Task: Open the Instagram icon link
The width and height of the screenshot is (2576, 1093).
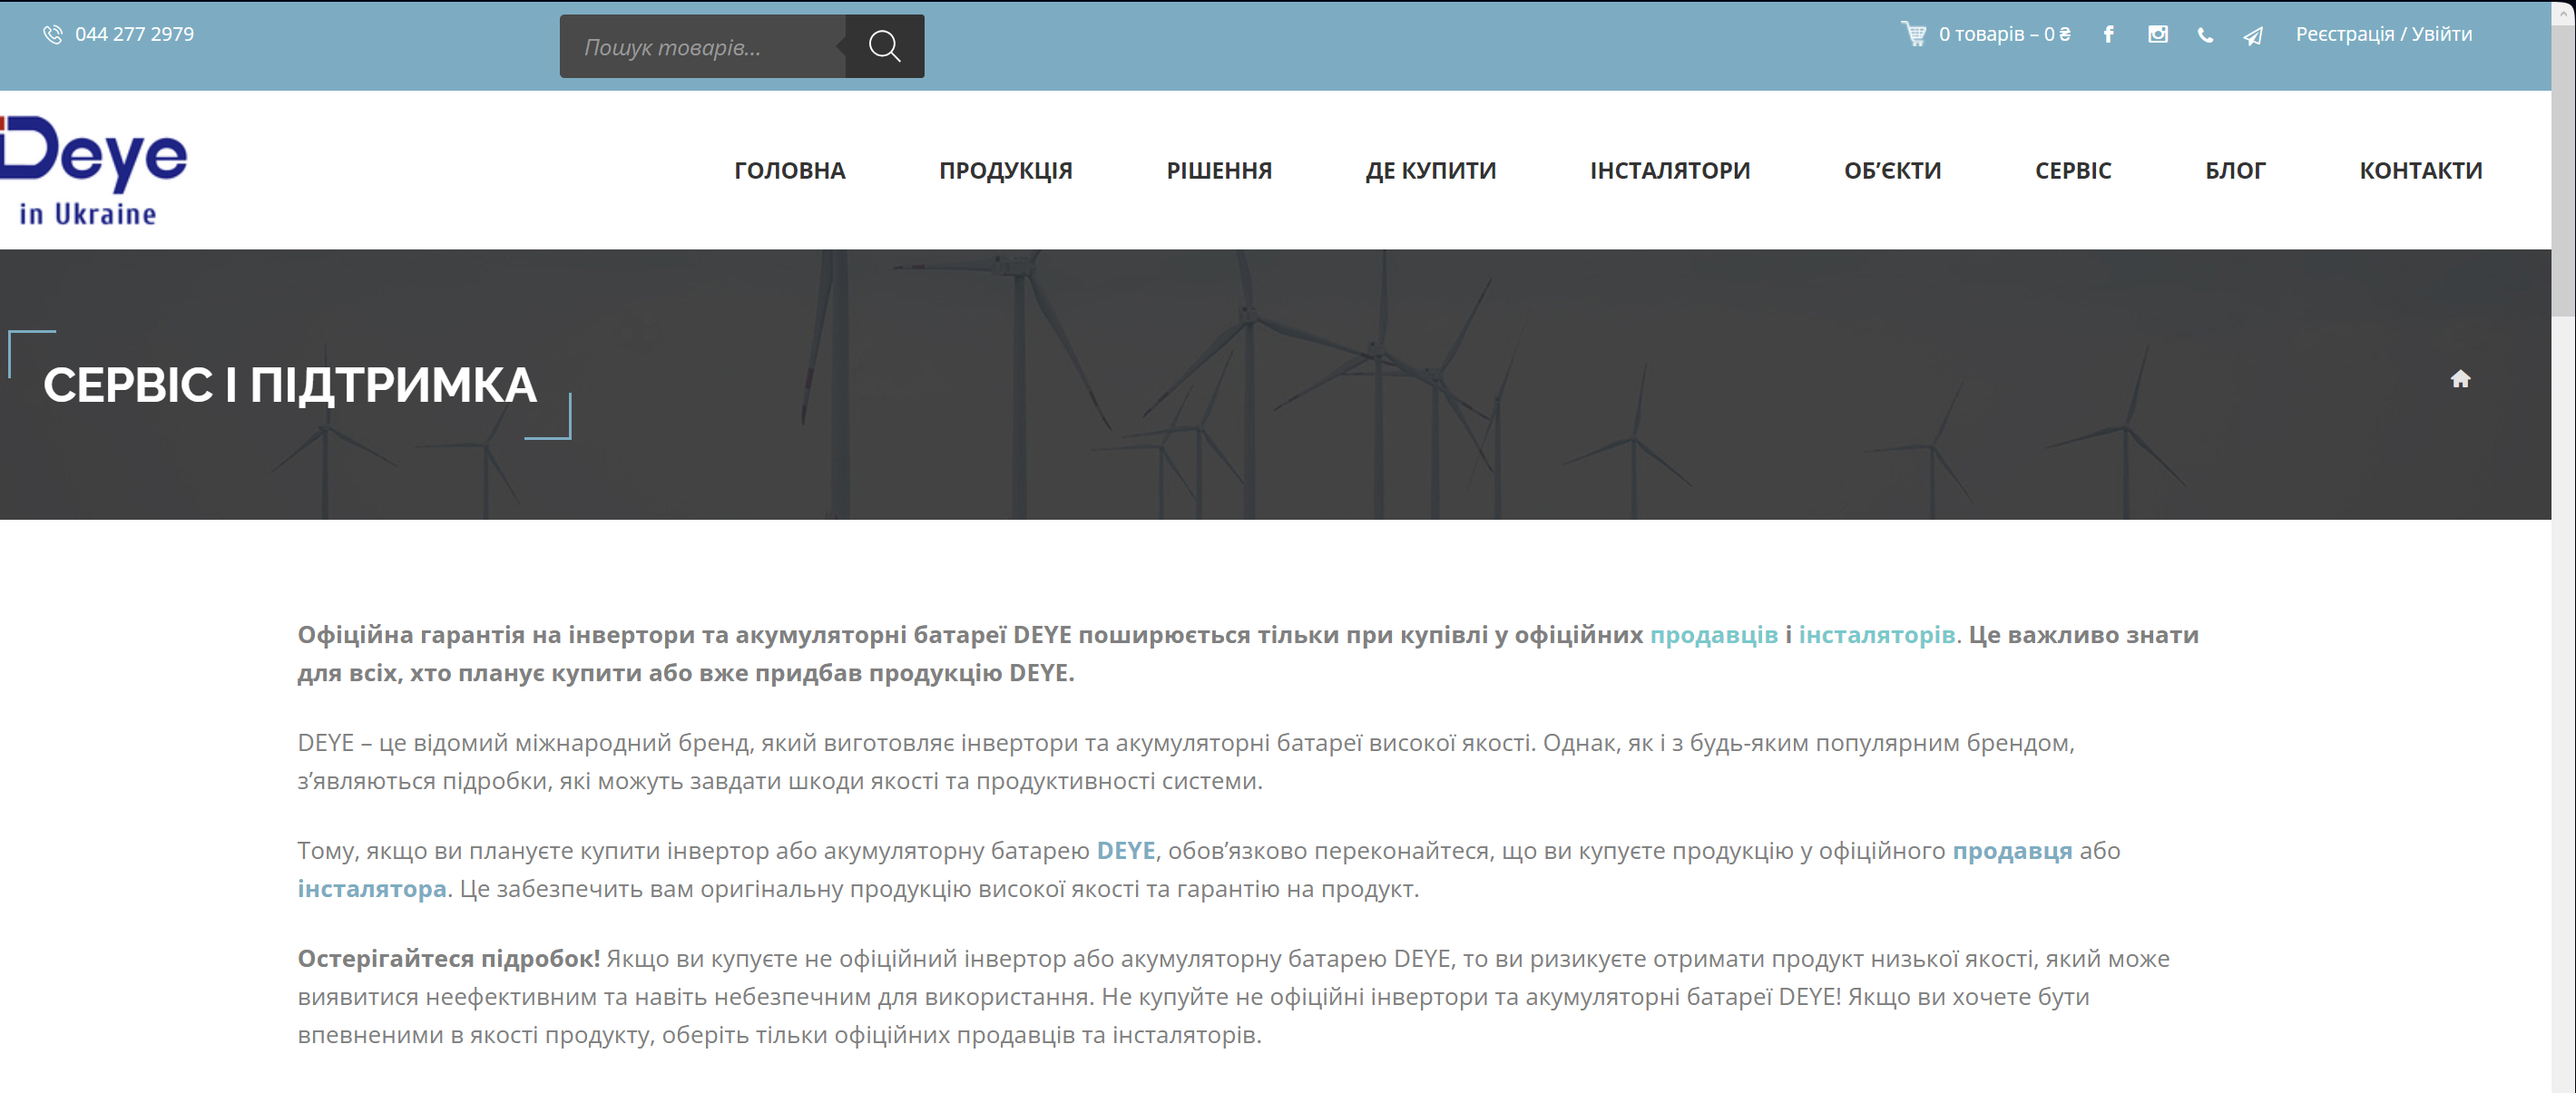Action: pyautogui.click(x=2157, y=34)
